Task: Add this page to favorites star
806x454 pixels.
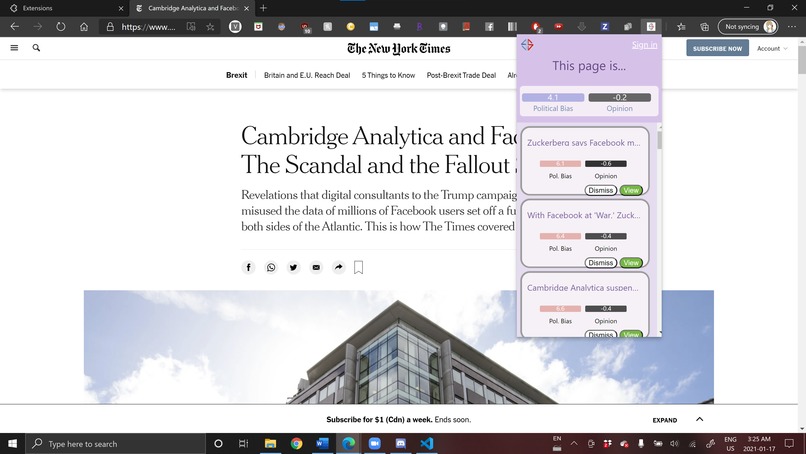Action: tap(210, 27)
